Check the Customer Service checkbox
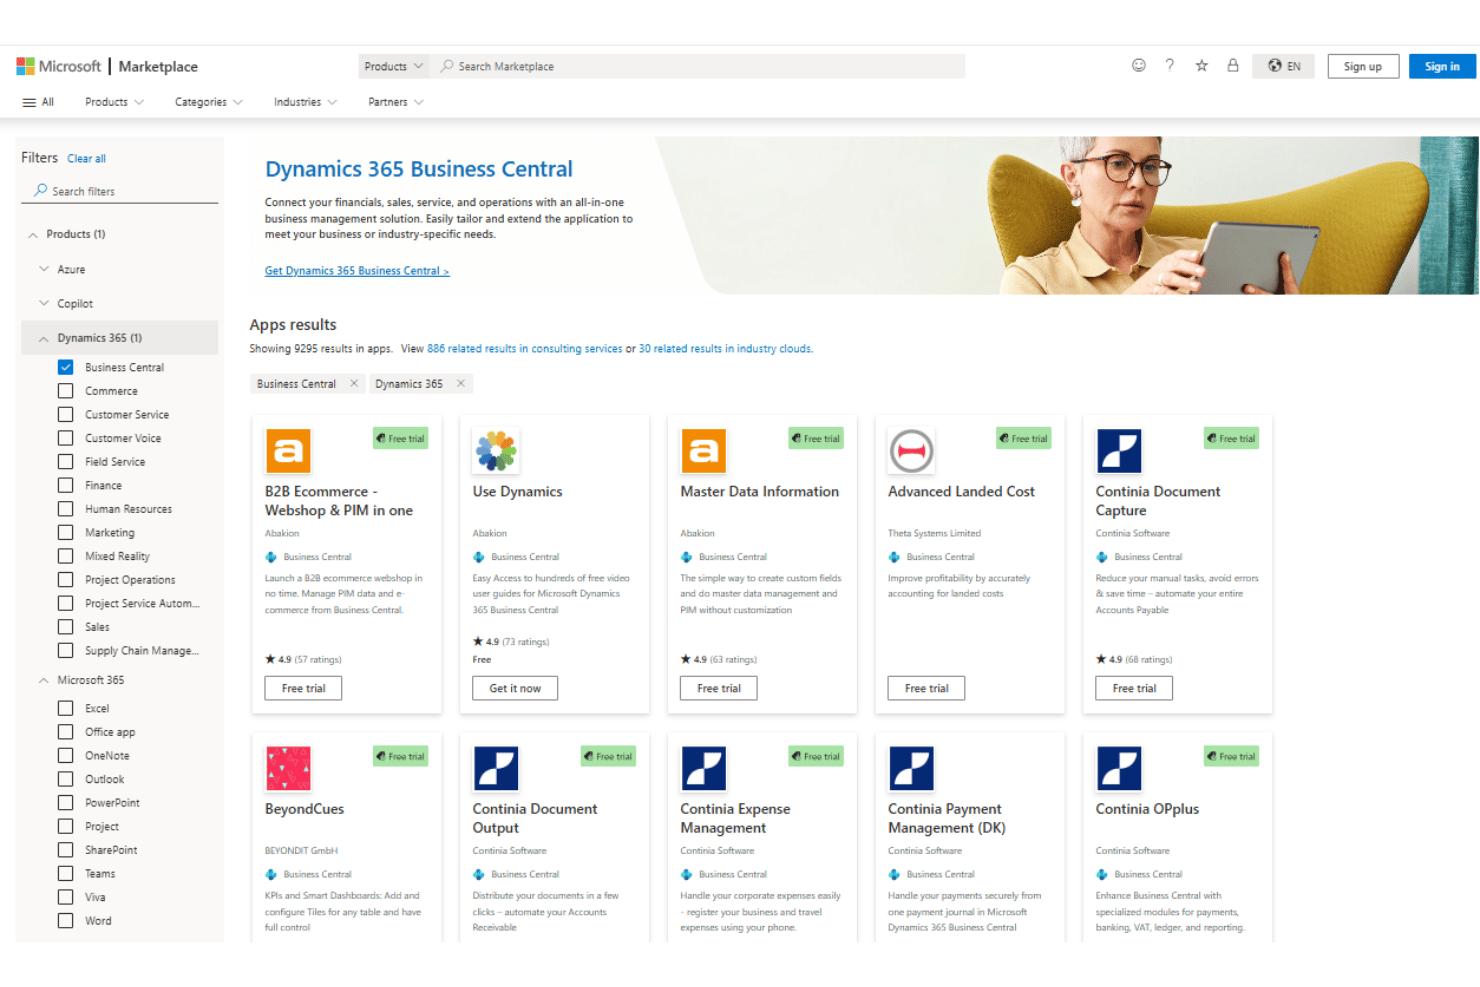The image size is (1480, 987). point(65,414)
